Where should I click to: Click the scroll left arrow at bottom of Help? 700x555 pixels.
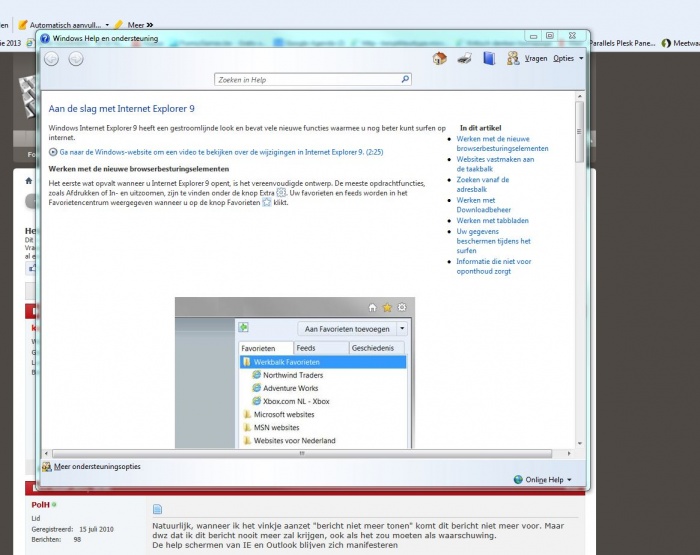[x=46, y=454]
